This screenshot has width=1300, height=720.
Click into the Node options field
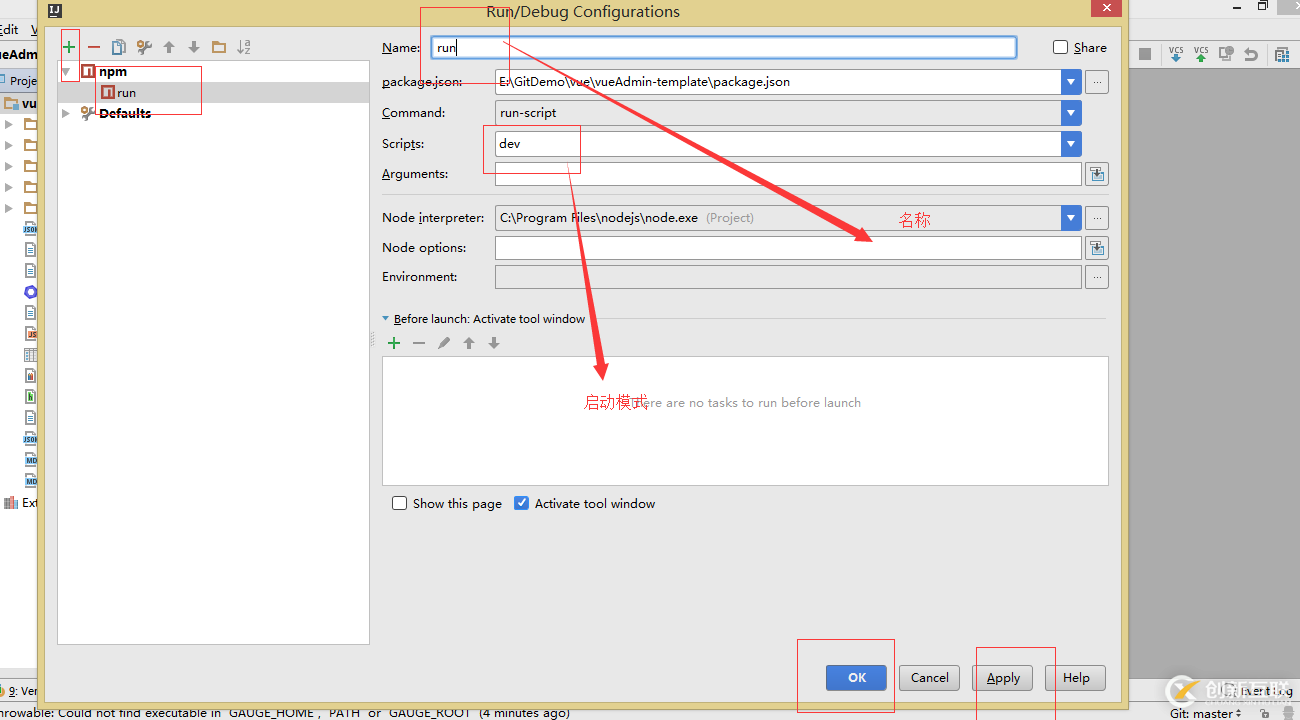click(x=788, y=247)
